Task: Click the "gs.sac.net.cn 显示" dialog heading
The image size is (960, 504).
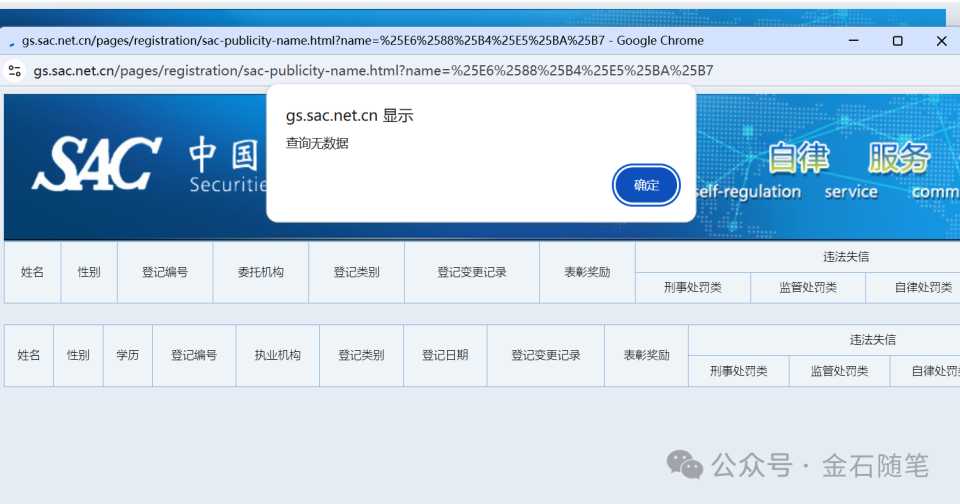Action: 350,116
